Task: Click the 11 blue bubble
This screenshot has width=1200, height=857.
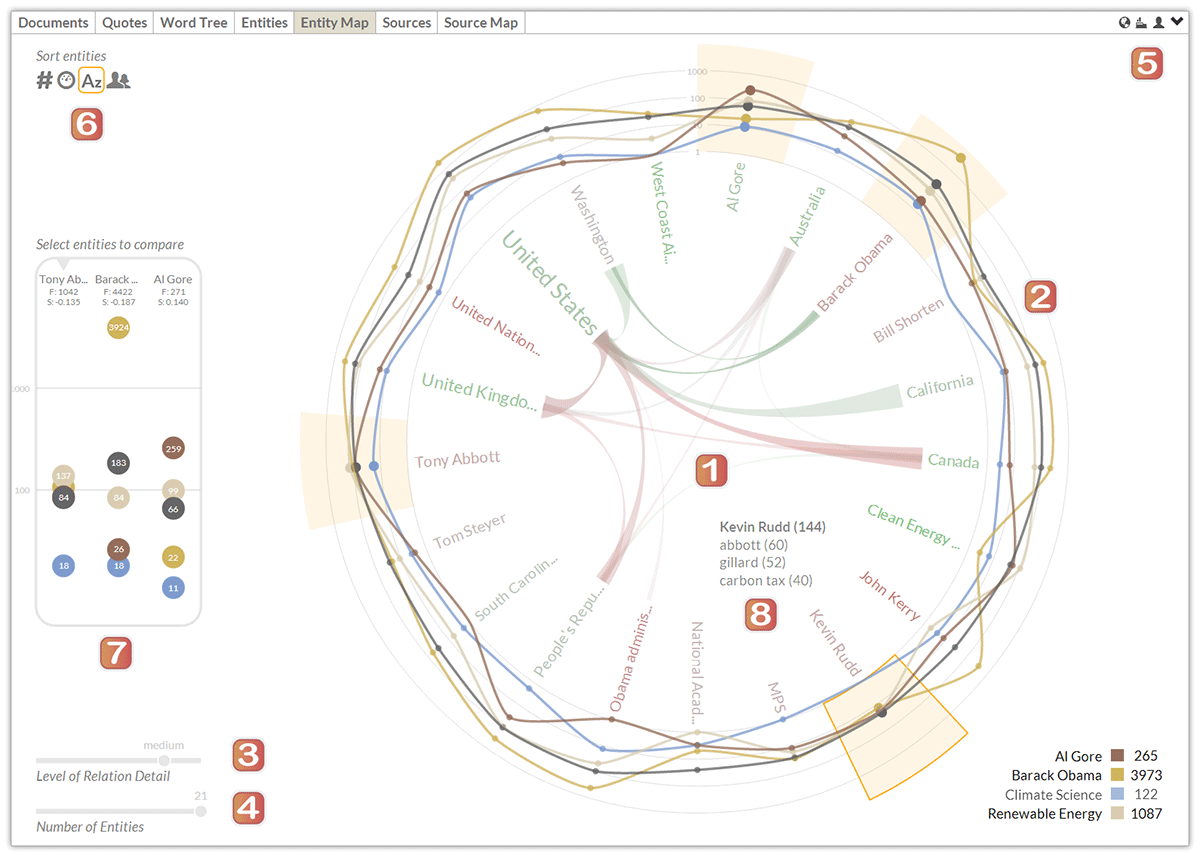Action: pyautogui.click(x=173, y=588)
